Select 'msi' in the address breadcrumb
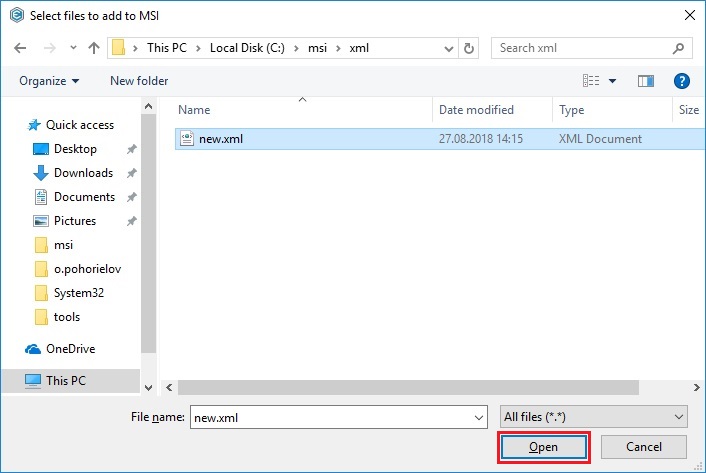The height and width of the screenshot is (473, 706). [x=317, y=48]
